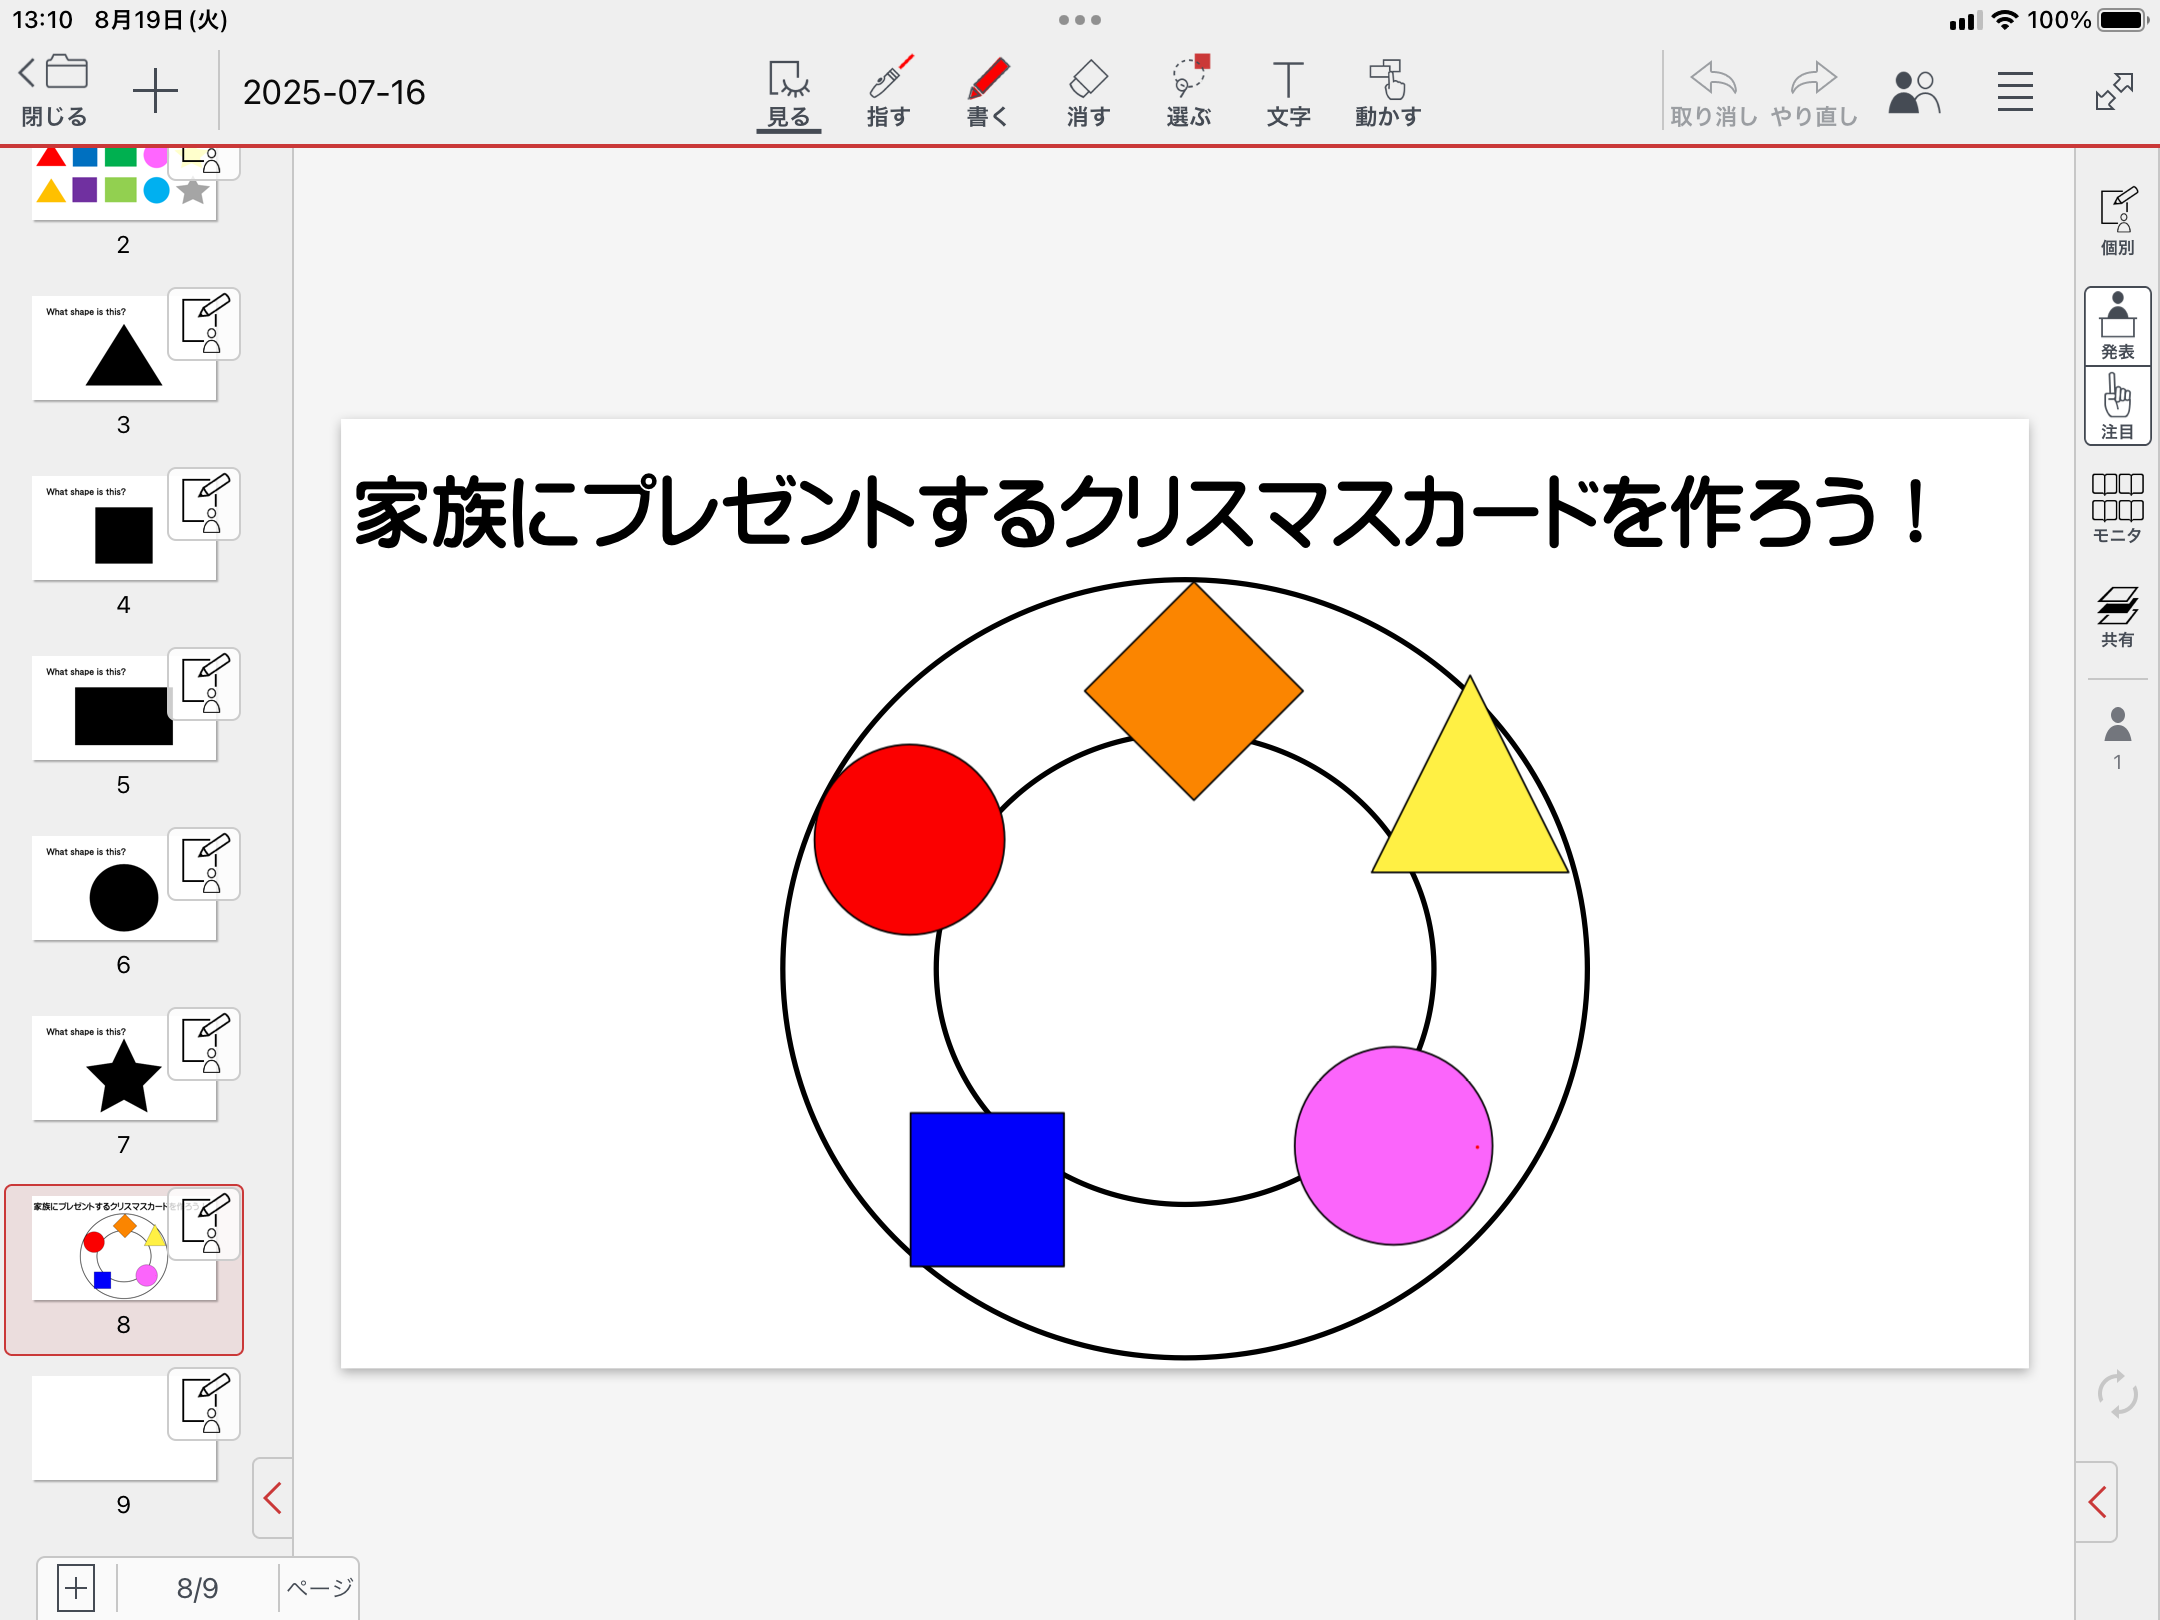Select the 消す eraser tool
Viewport: 2160px width, 1620px height.
[1087, 92]
